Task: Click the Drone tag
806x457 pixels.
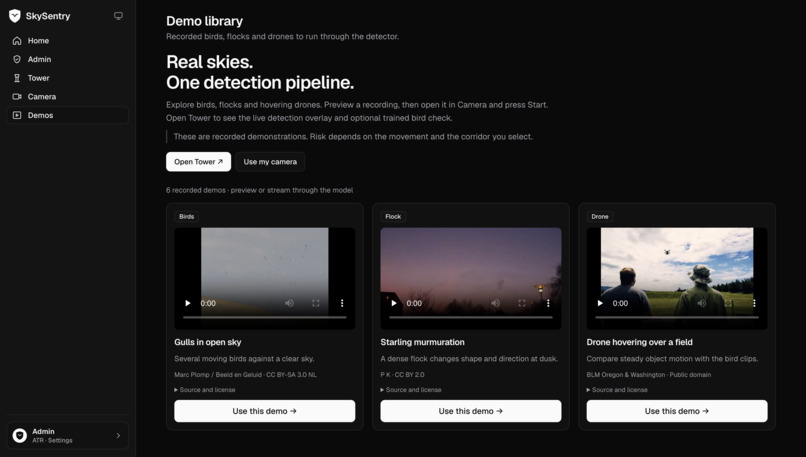Action: (600, 216)
